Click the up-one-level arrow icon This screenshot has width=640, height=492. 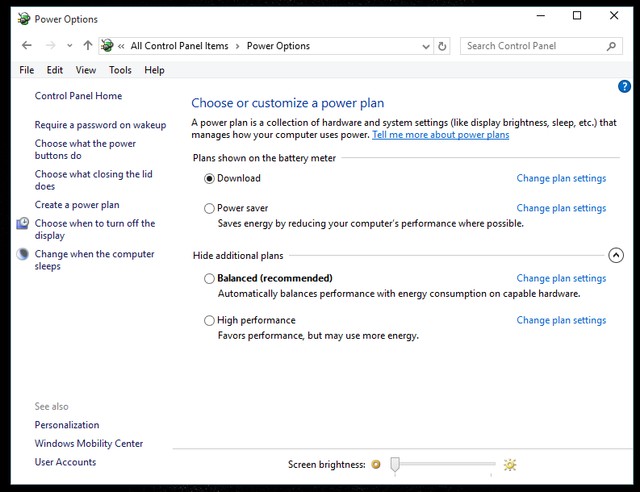[x=88, y=45]
